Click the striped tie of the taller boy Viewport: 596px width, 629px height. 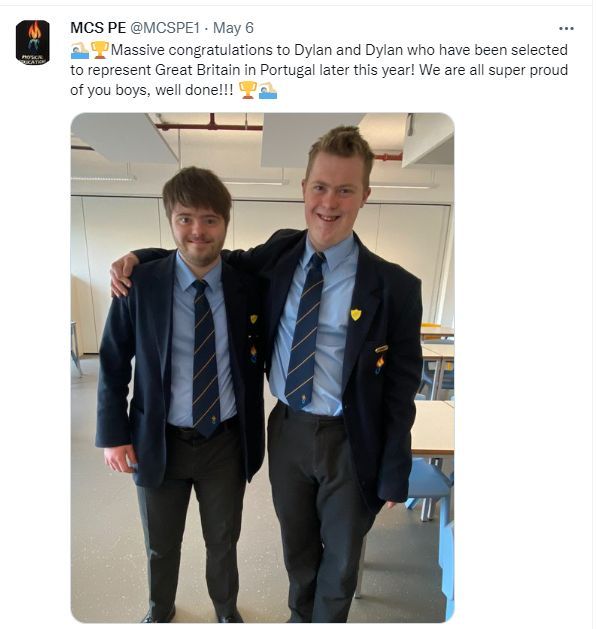point(305,331)
